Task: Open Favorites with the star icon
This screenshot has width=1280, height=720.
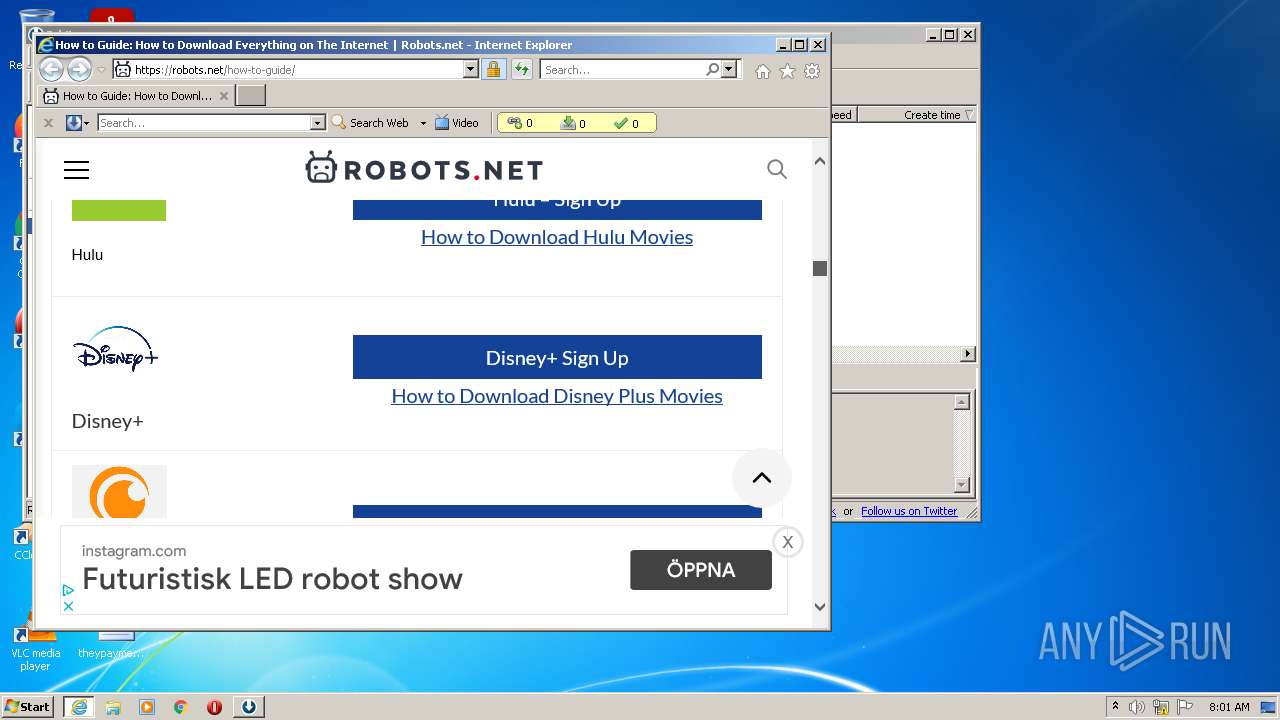Action: click(787, 71)
